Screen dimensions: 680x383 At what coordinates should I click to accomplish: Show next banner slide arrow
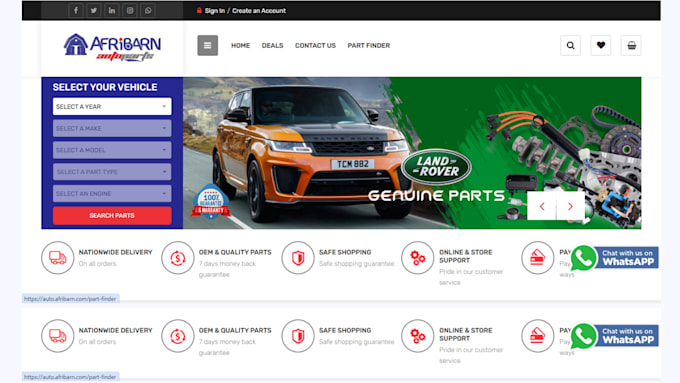[x=570, y=206]
